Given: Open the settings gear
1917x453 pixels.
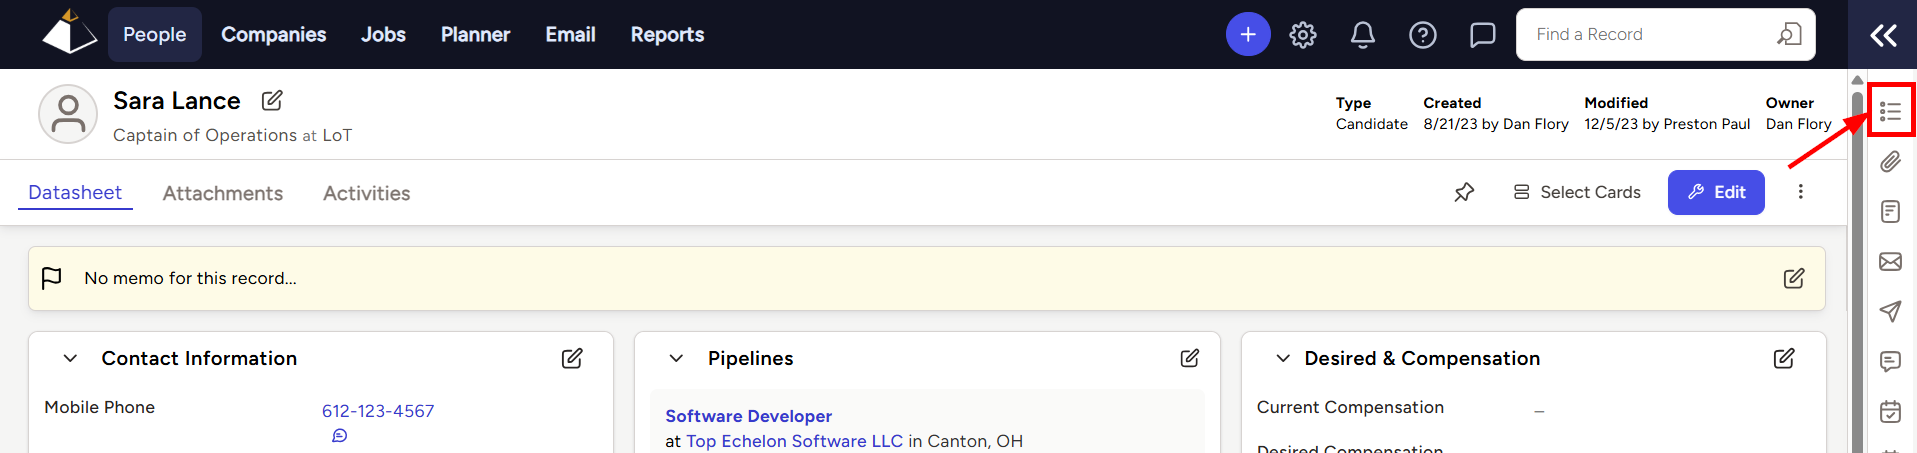Looking at the screenshot, I should [x=1303, y=35].
